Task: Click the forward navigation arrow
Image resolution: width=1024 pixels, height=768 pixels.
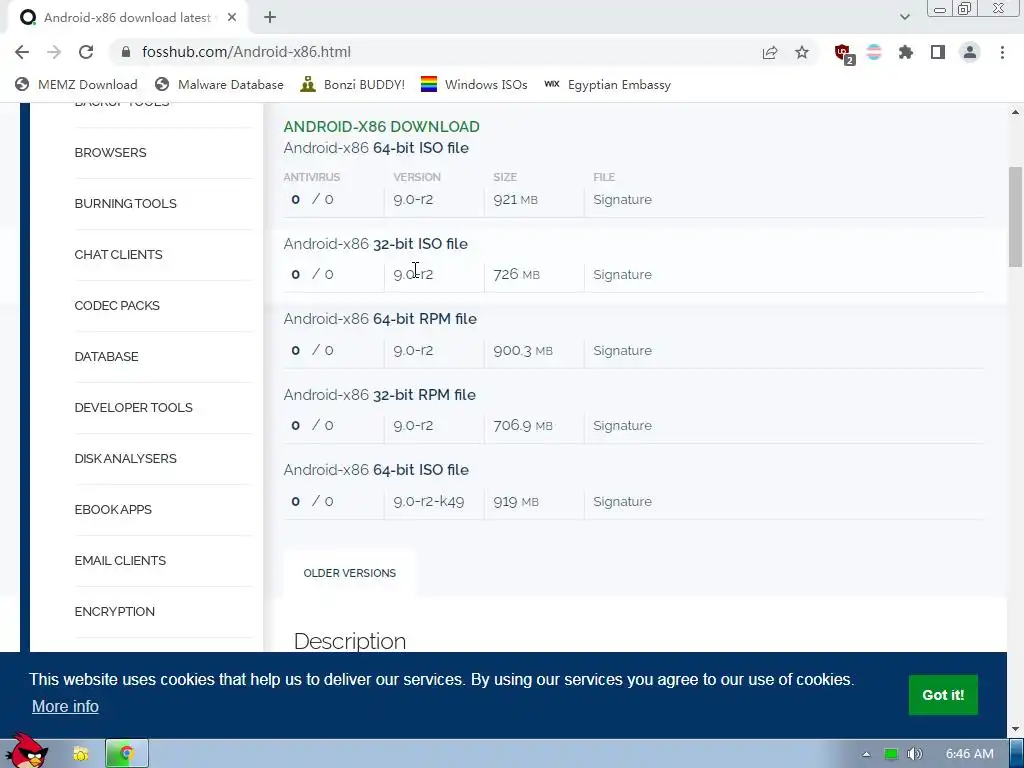Action: pyautogui.click(x=54, y=52)
